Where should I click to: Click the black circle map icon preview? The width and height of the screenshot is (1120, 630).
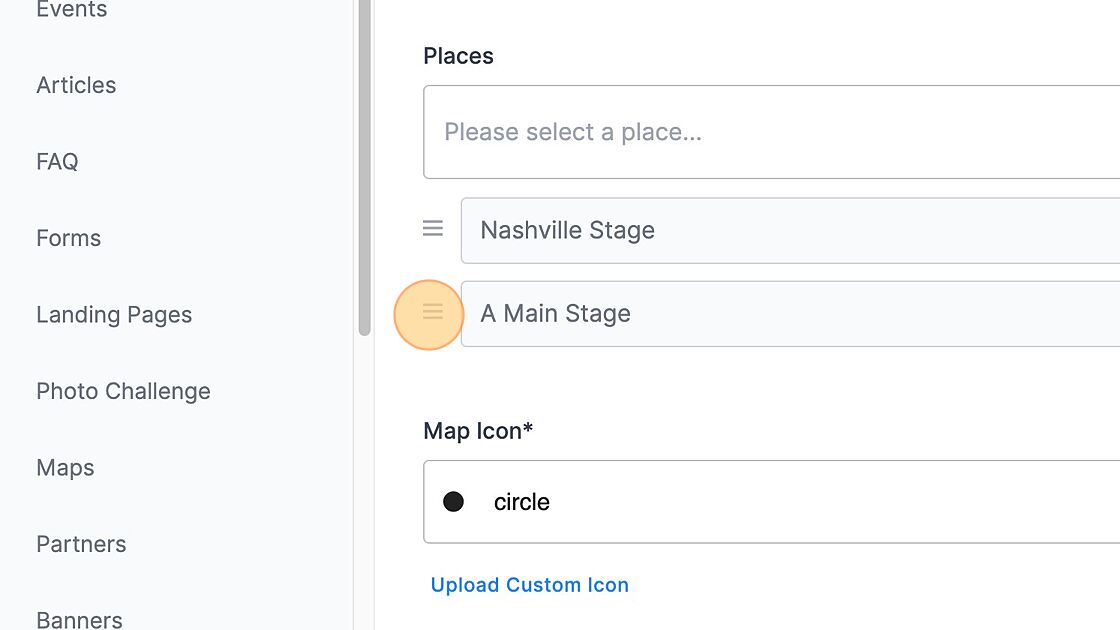[454, 502]
